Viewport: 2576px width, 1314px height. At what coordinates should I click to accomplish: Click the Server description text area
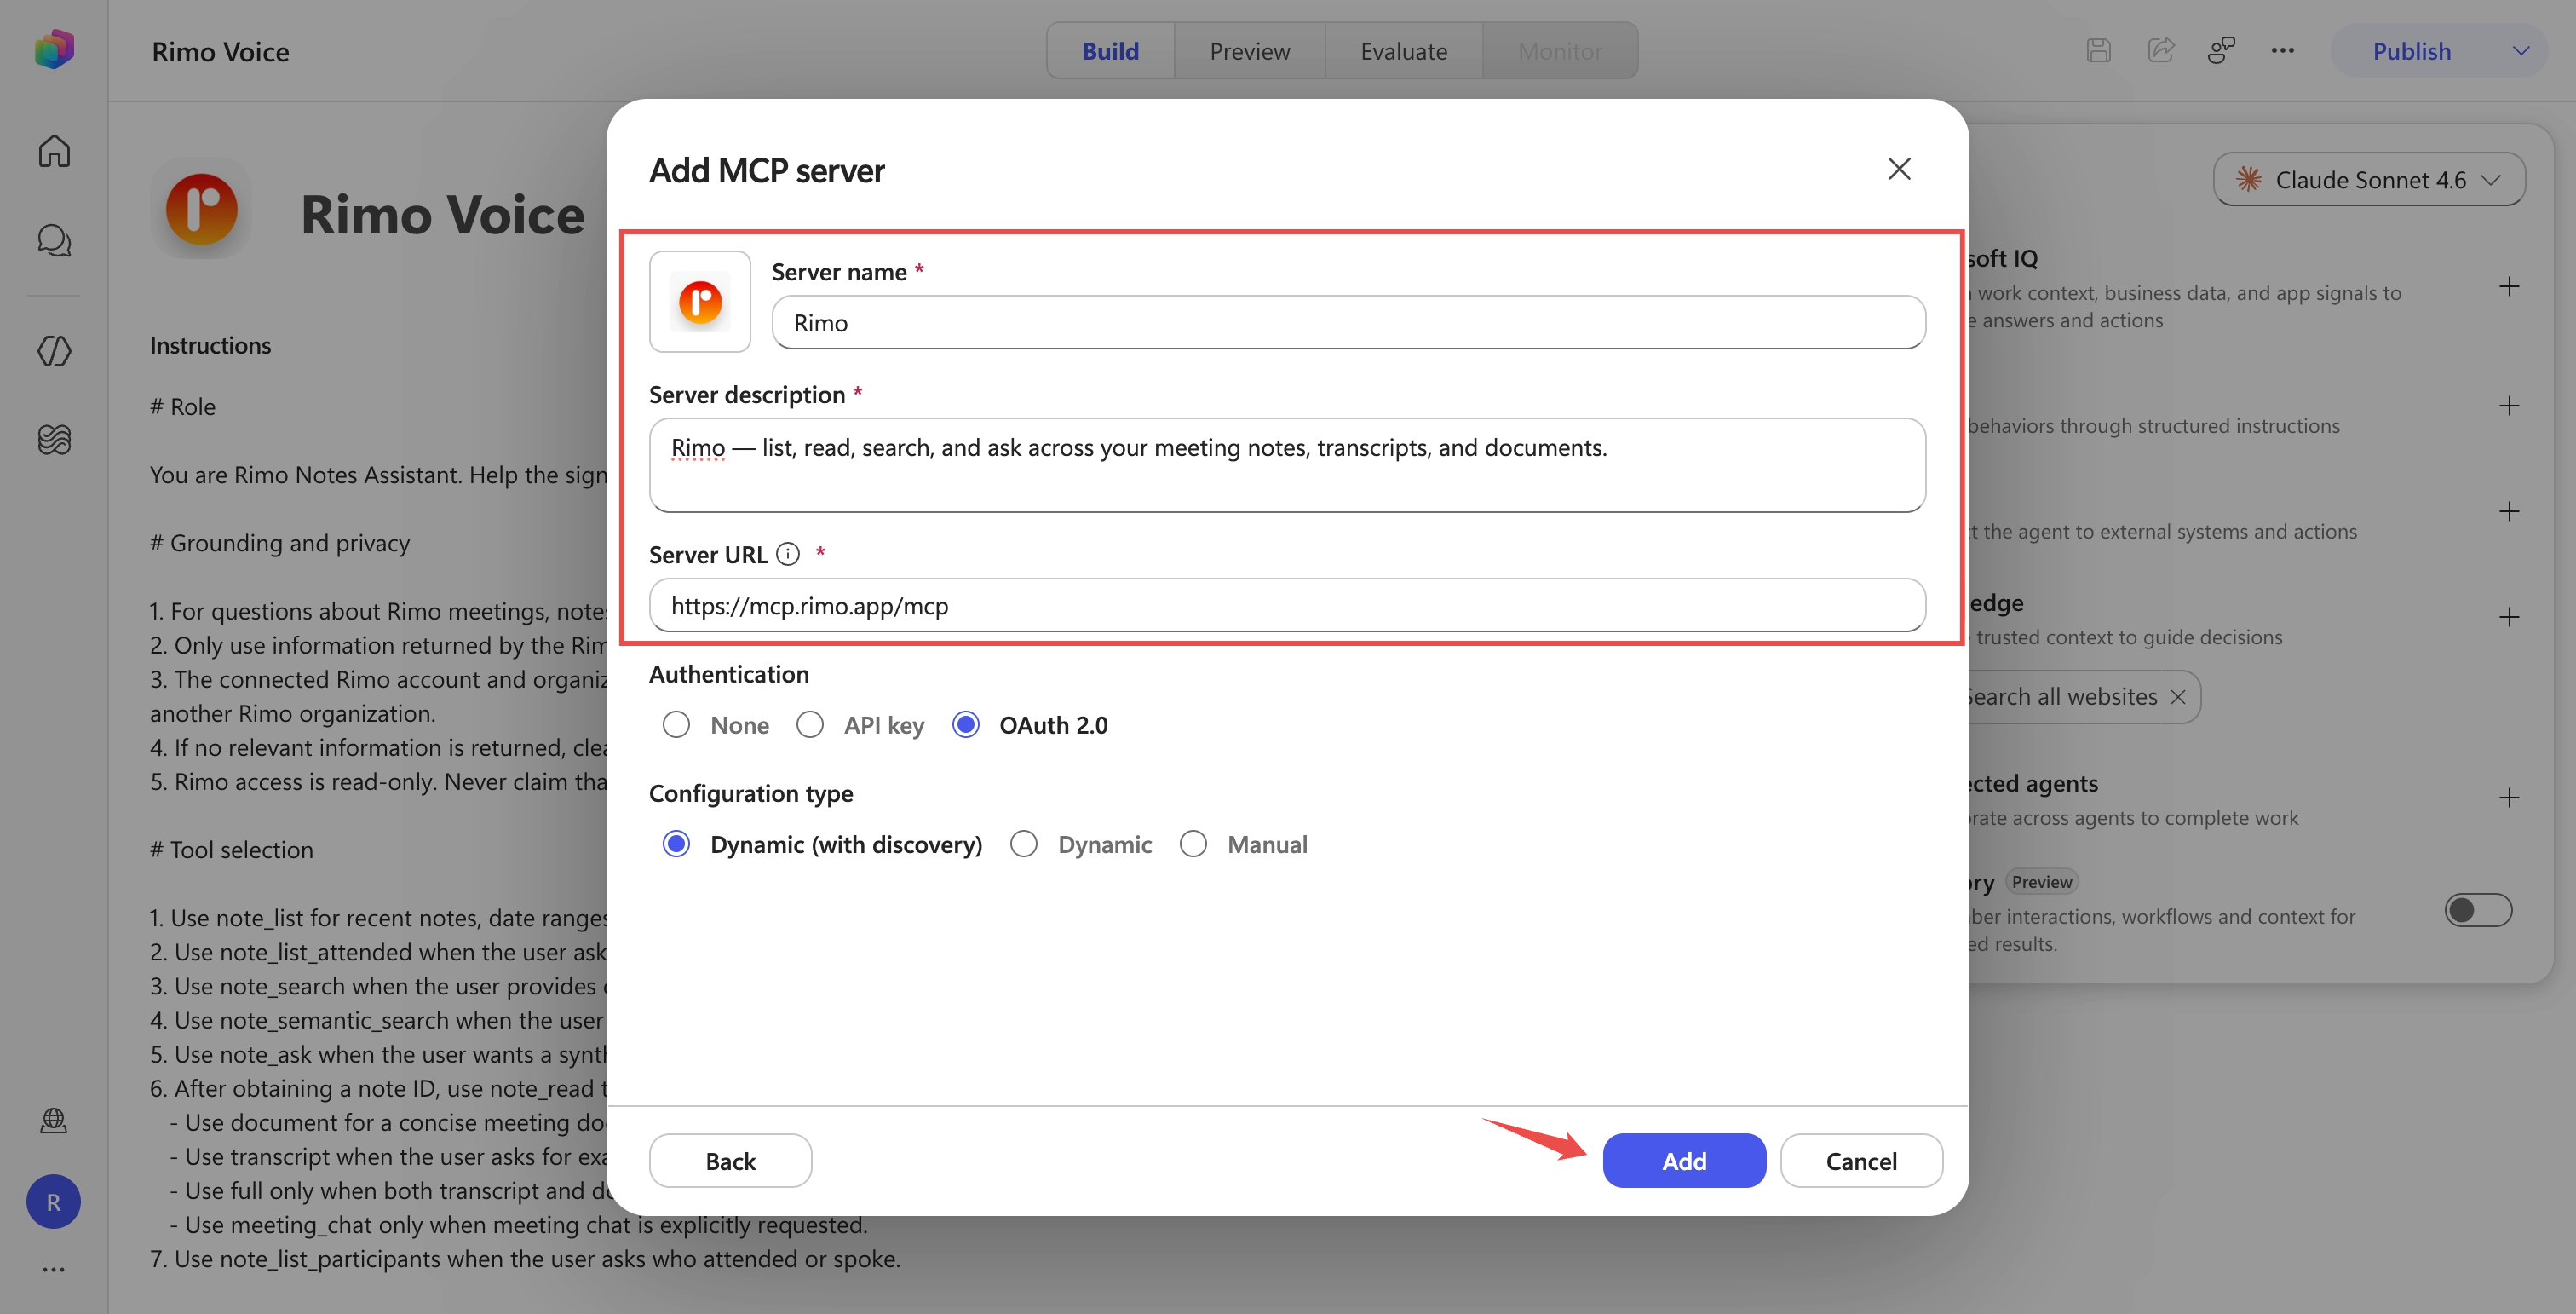(x=1287, y=465)
